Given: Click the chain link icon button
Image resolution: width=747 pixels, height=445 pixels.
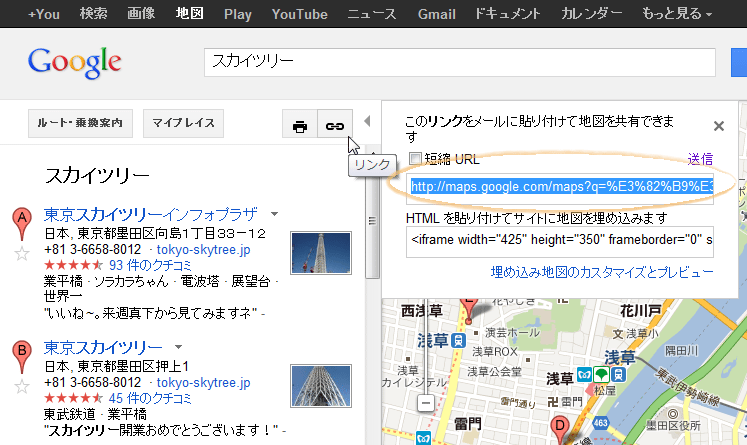Looking at the screenshot, I should [335, 124].
